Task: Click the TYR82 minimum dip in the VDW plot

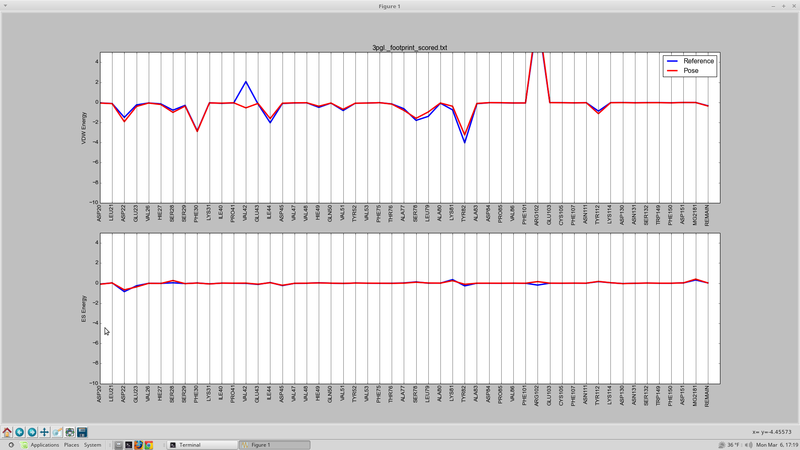Action: 464,141
